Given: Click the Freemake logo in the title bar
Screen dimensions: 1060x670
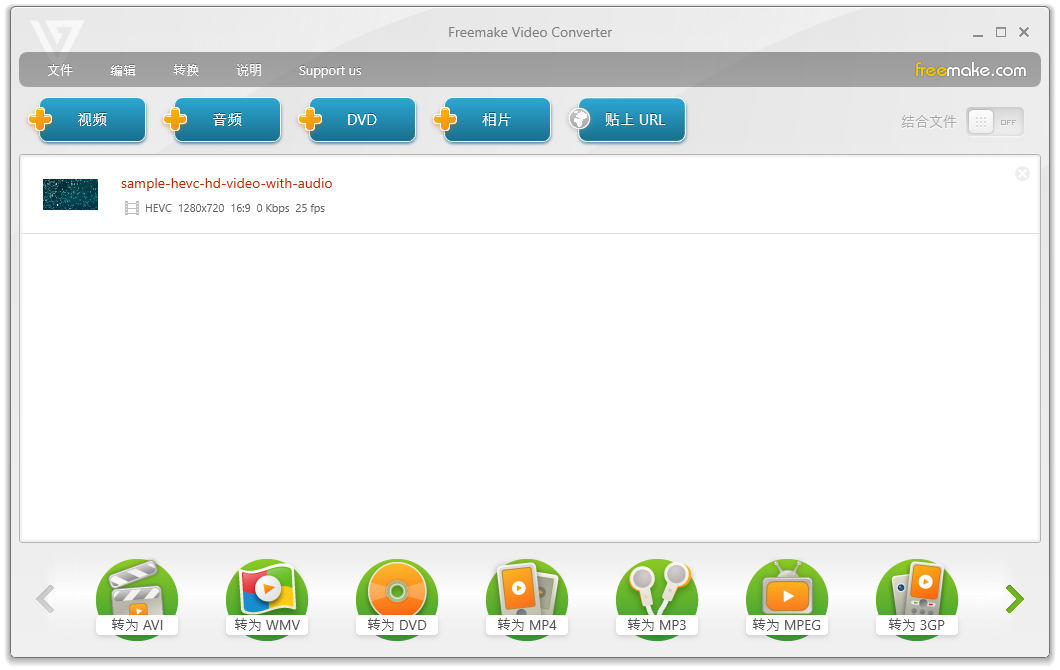Looking at the screenshot, I should [56, 35].
